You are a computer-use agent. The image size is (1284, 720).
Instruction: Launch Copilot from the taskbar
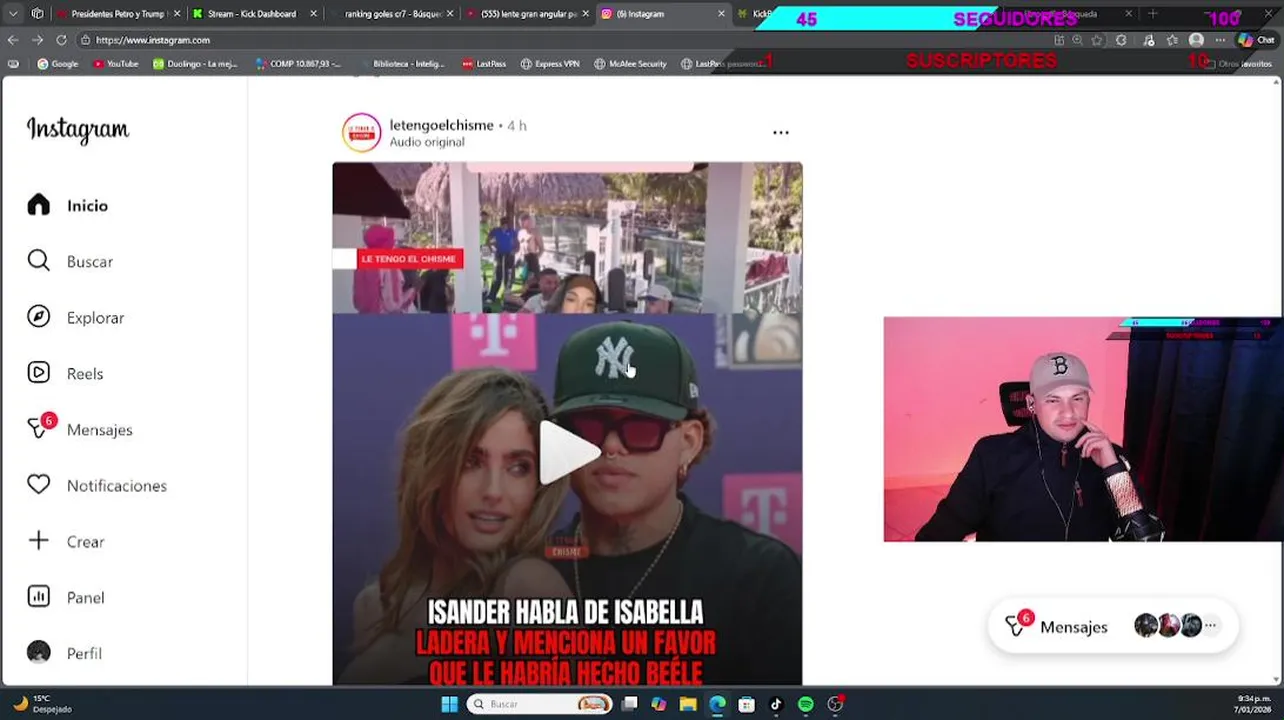(x=659, y=704)
